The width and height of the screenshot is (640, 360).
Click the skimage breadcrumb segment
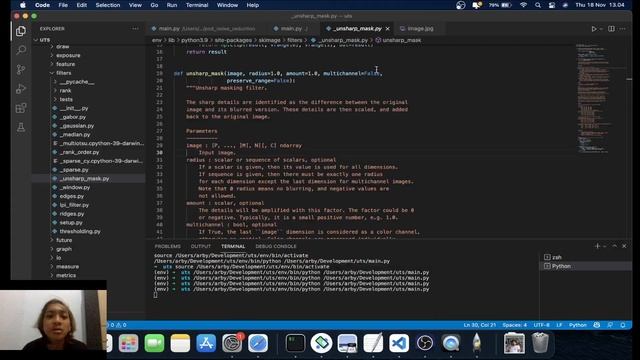pyautogui.click(x=269, y=40)
